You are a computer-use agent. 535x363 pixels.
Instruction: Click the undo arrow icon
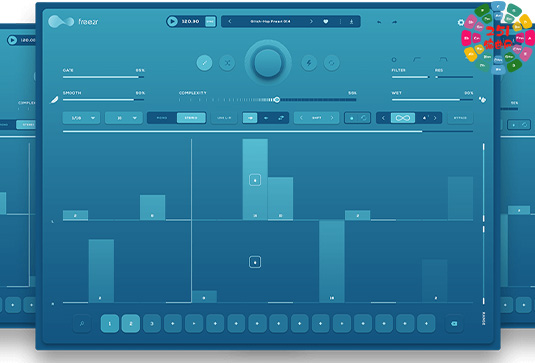[x=379, y=22]
